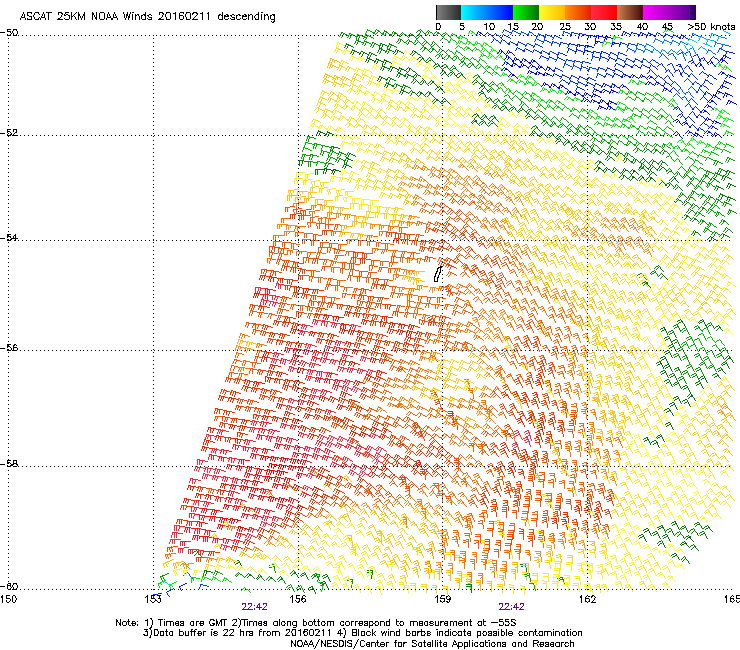Image resolution: width=740 pixels, height=650 pixels.
Task: Click the -56 latitude axis label
Action: coord(9,347)
